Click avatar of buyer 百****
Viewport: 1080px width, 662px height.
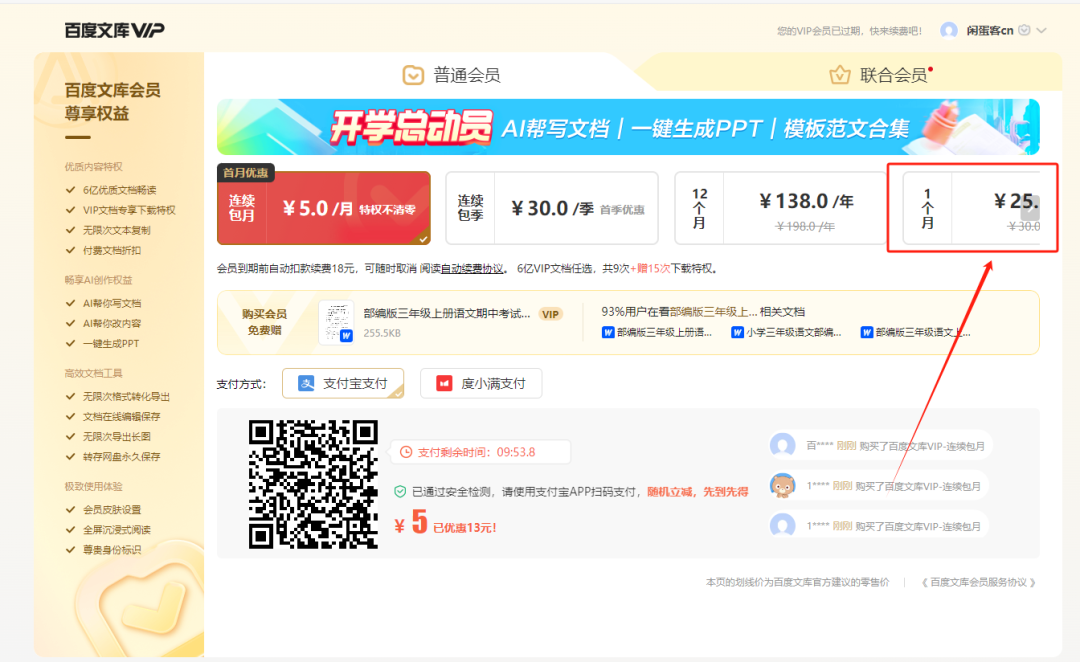pyautogui.click(x=782, y=446)
